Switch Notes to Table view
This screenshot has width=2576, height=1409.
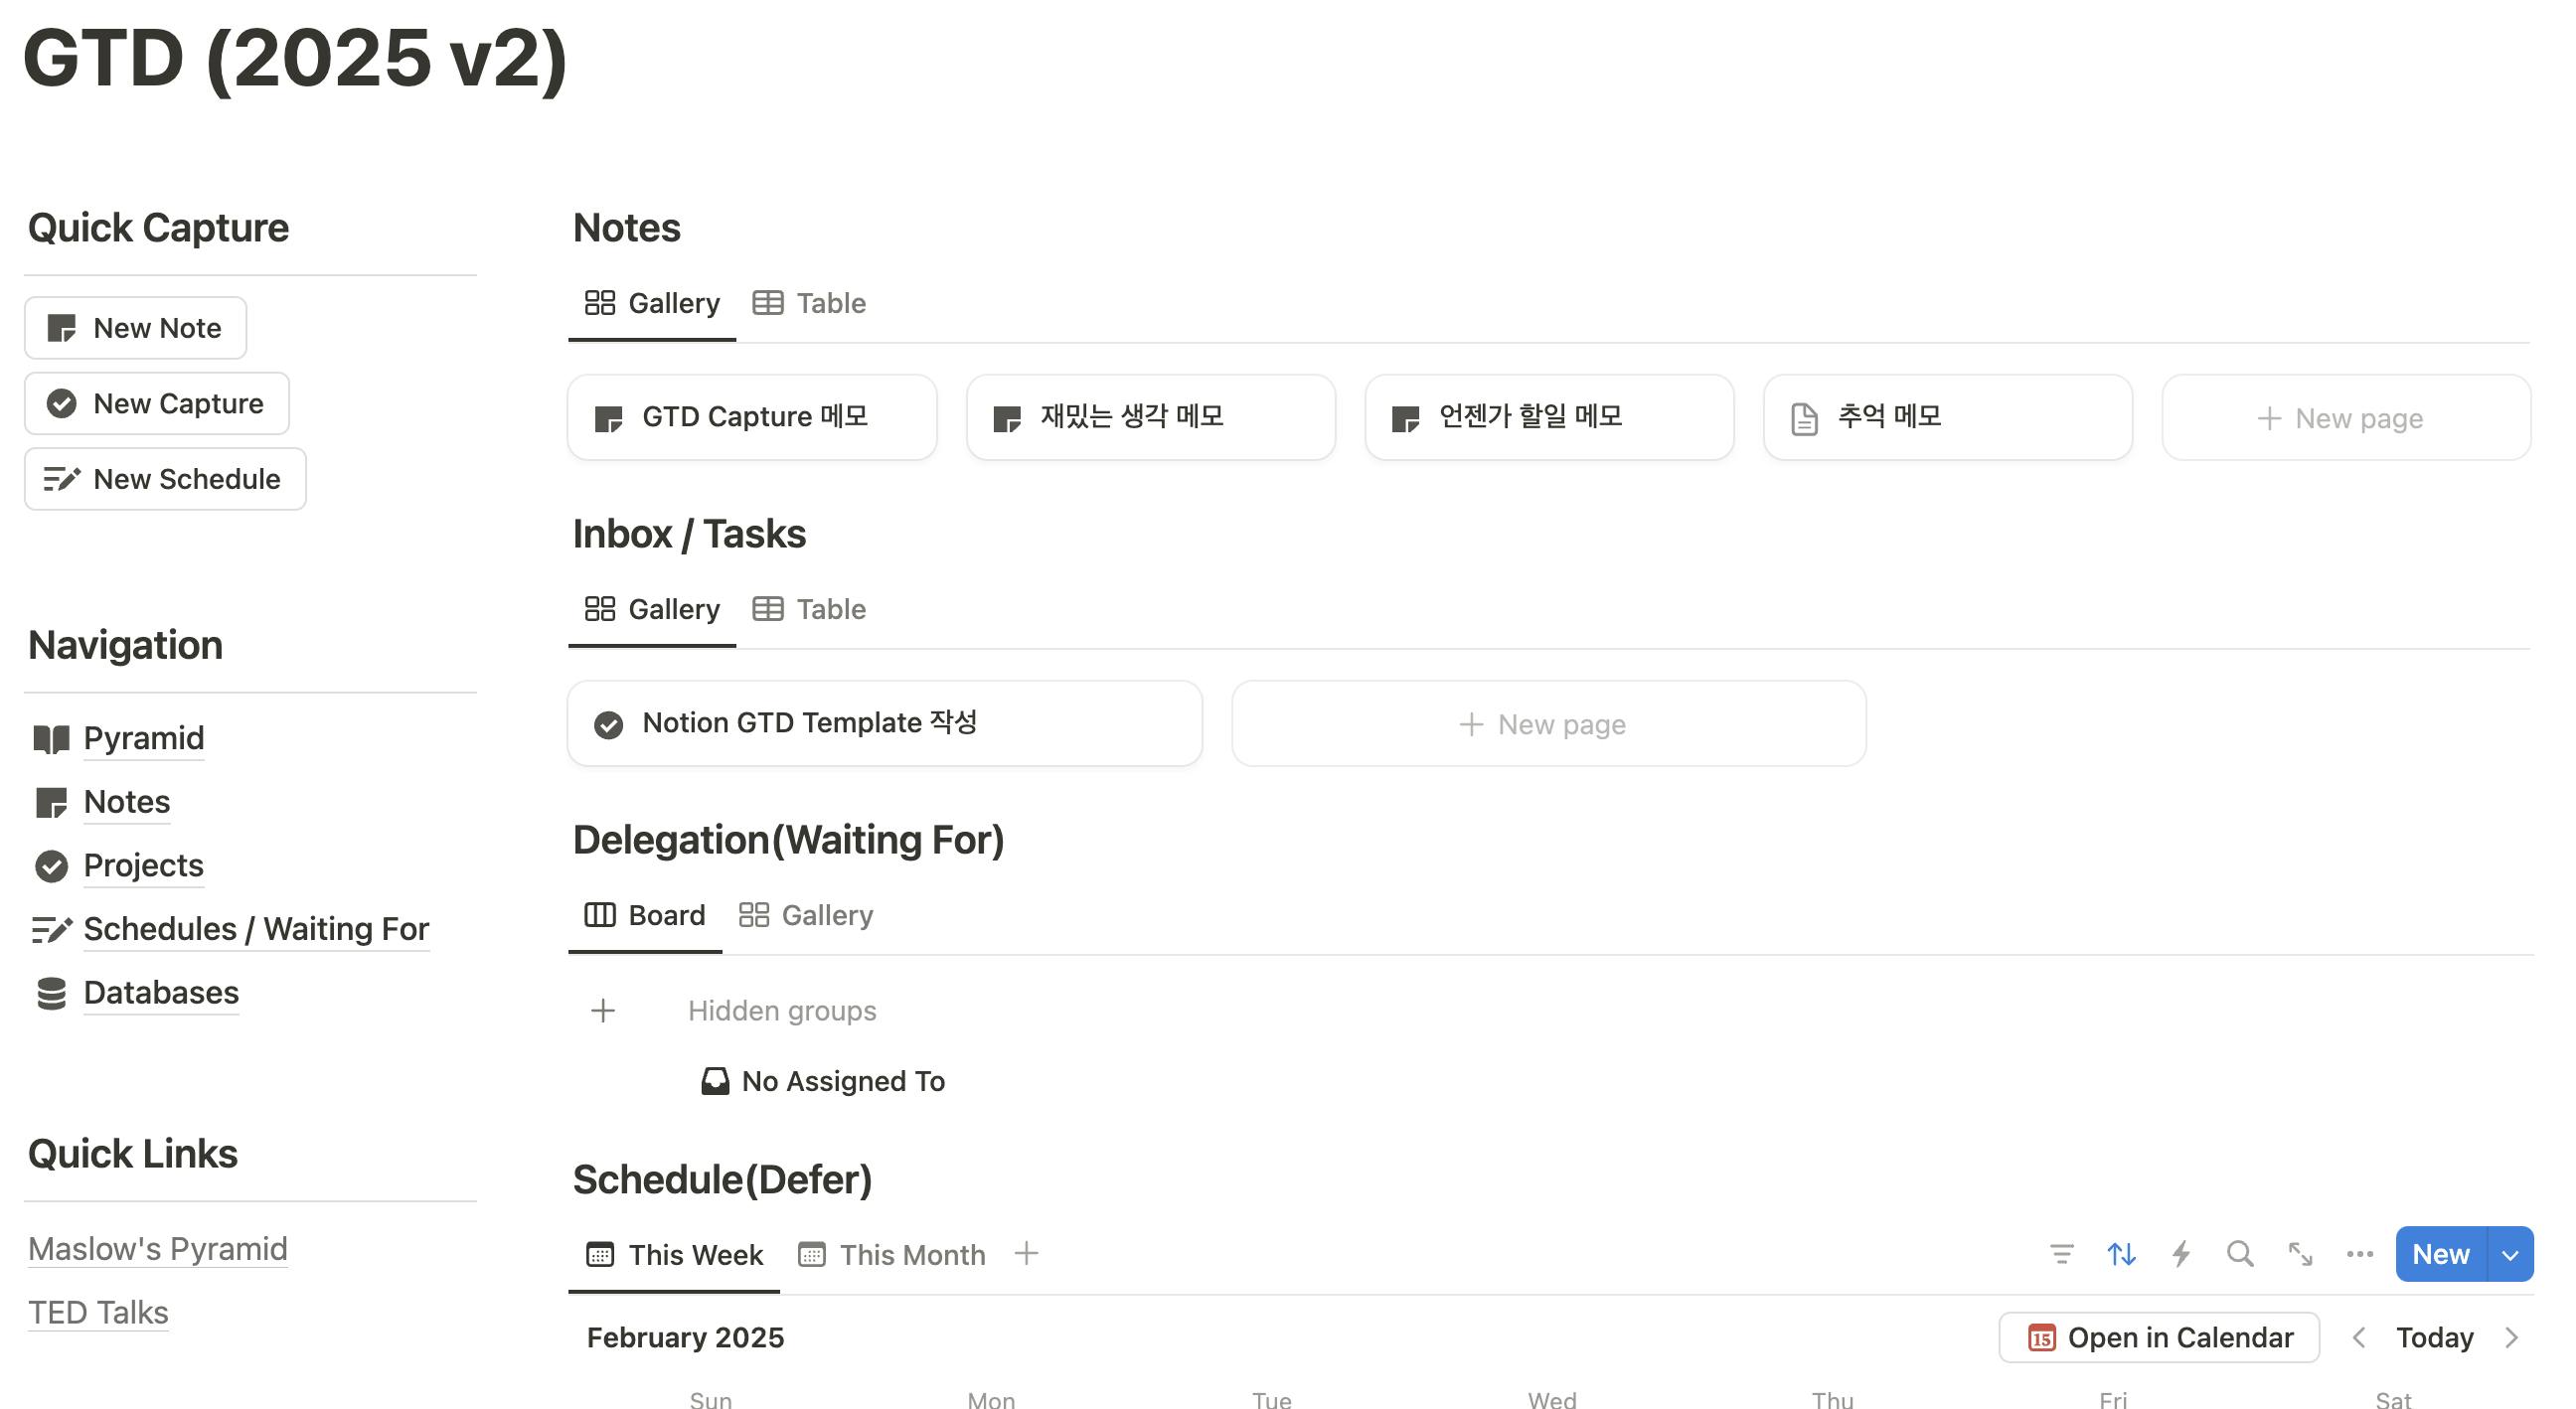tap(810, 303)
